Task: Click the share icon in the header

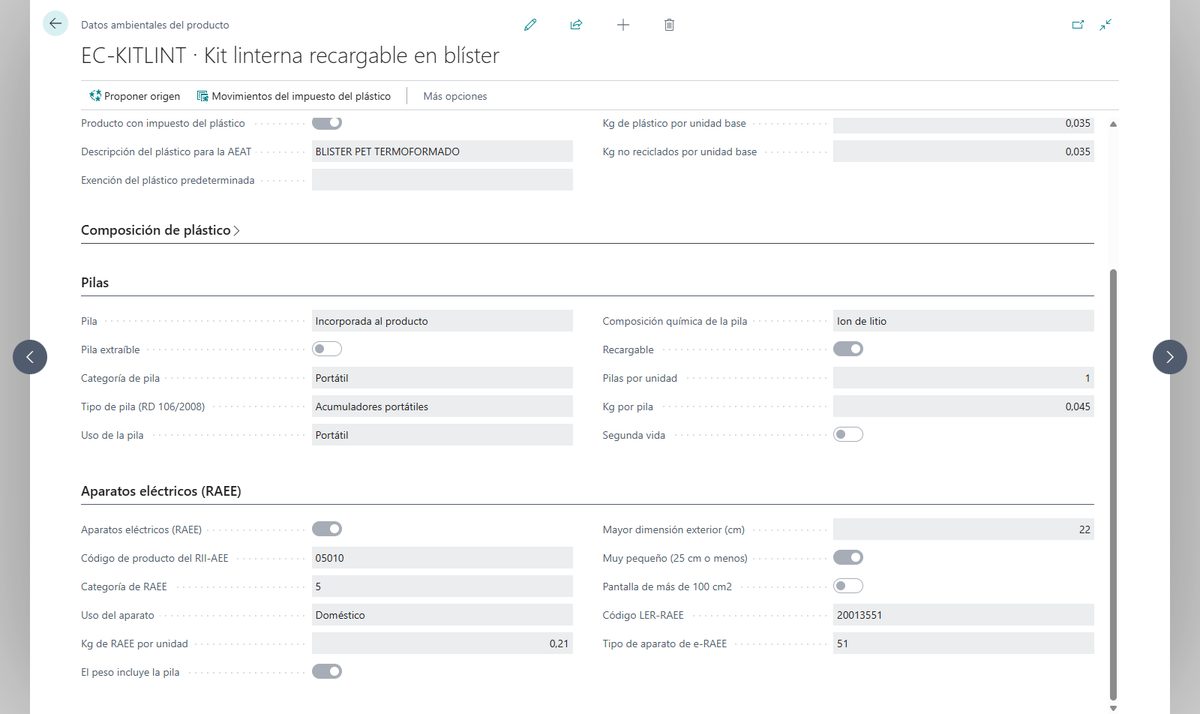Action: coord(576,25)
